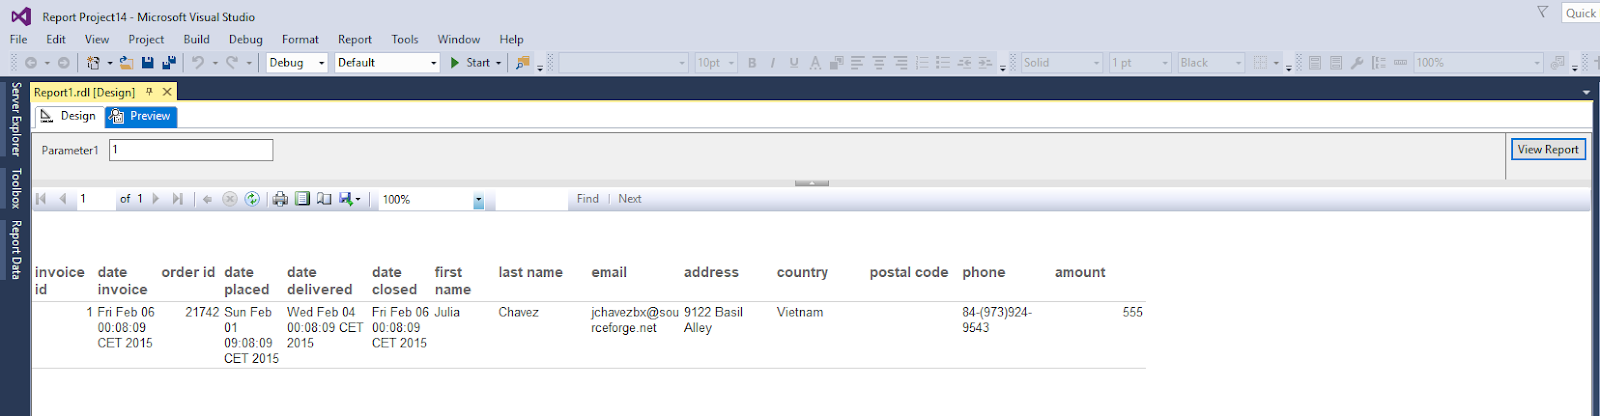Align text right

point(901,63)
